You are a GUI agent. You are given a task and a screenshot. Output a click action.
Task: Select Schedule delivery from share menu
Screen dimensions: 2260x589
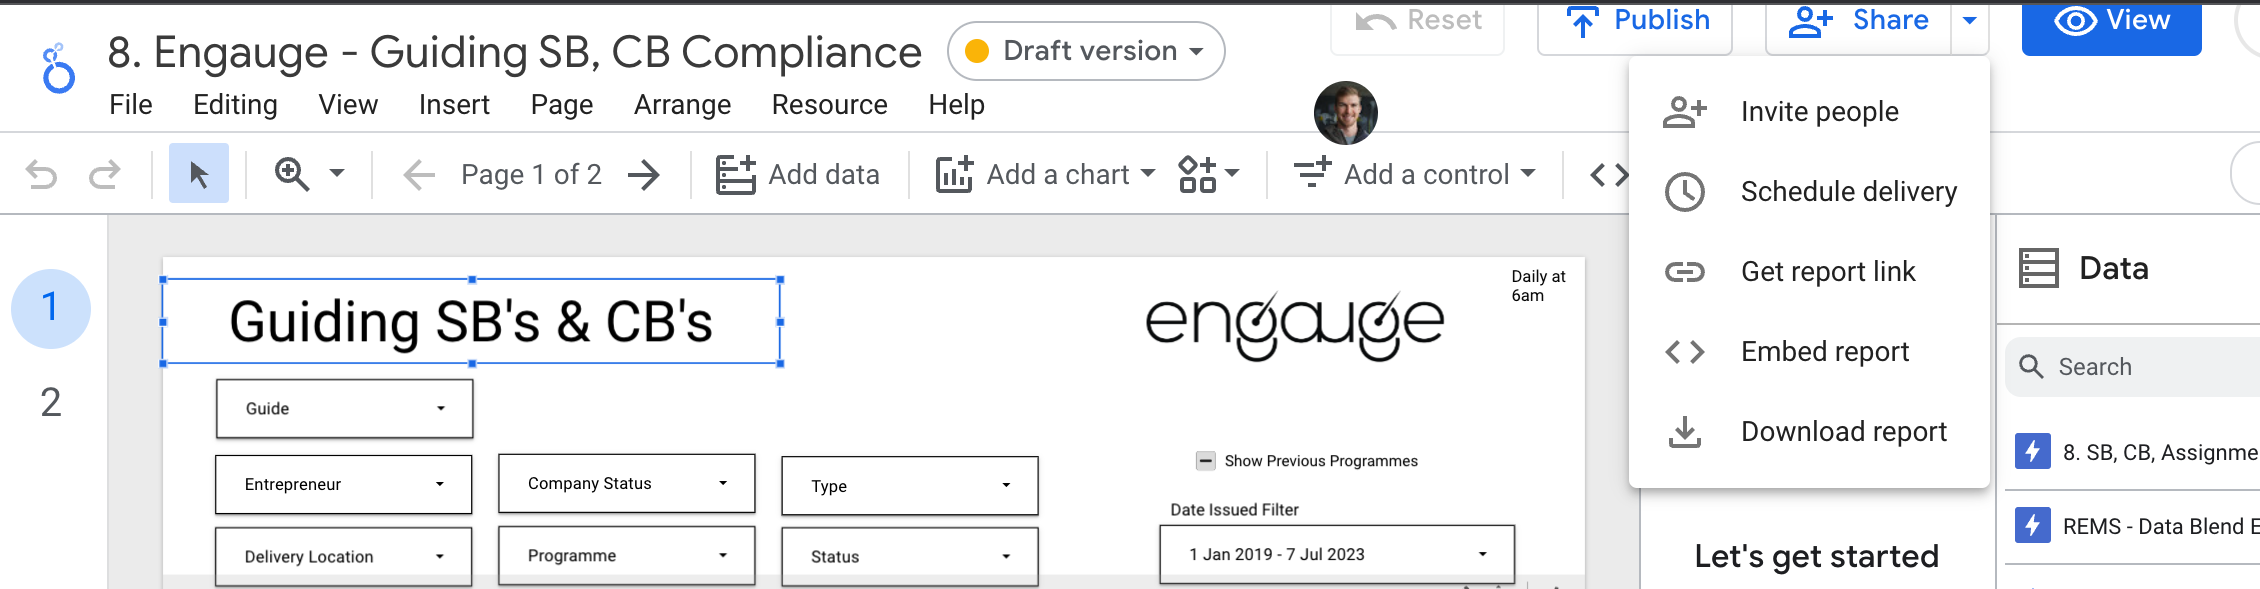coord(1847,192)
